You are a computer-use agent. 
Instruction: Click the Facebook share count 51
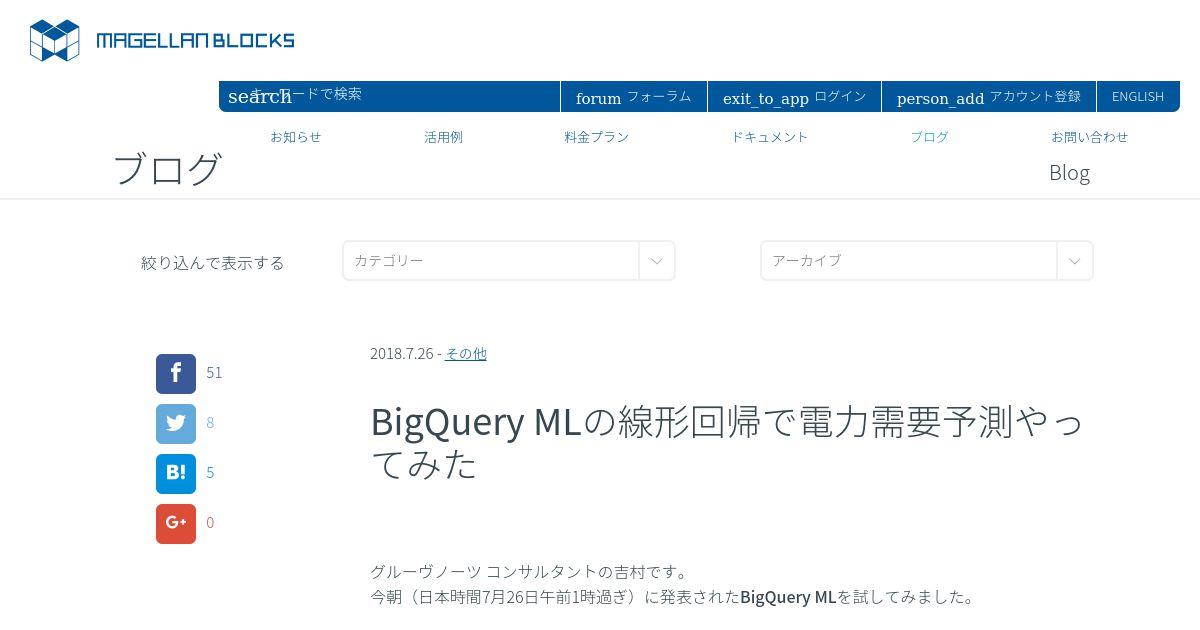(x=214, y=373)
